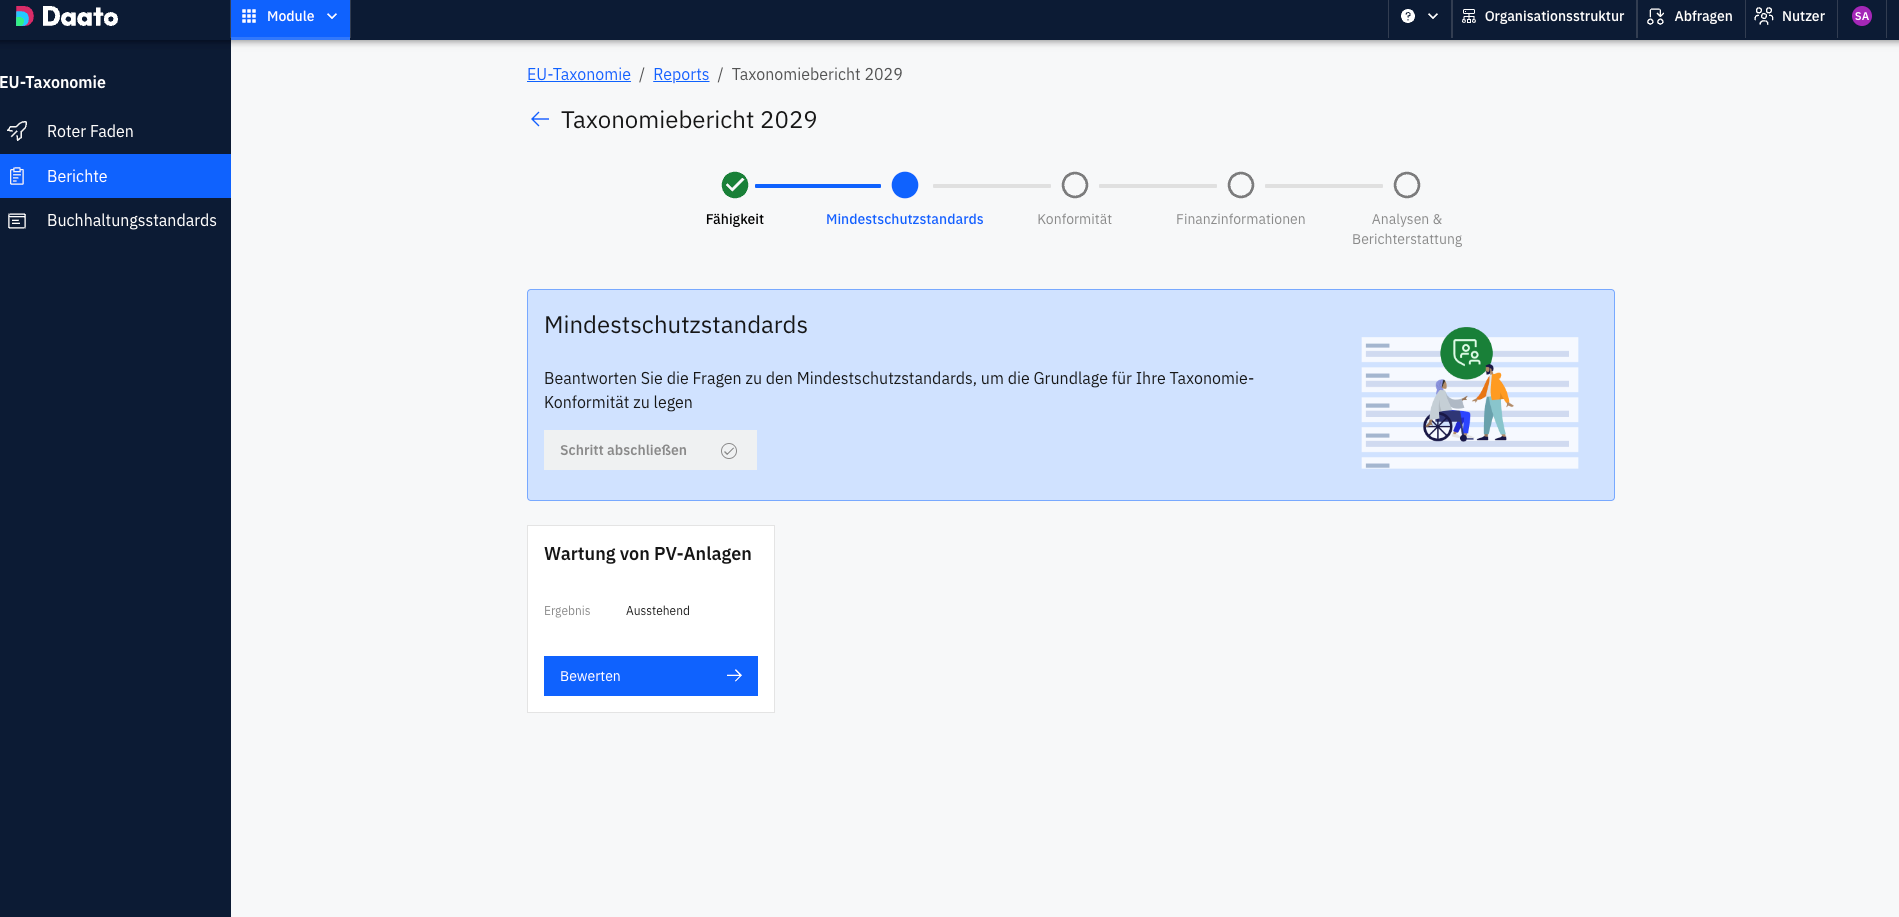Open Organisationsstruktur from top bar
Screen dimensions: 1899x917
(x=1543, y=16)
